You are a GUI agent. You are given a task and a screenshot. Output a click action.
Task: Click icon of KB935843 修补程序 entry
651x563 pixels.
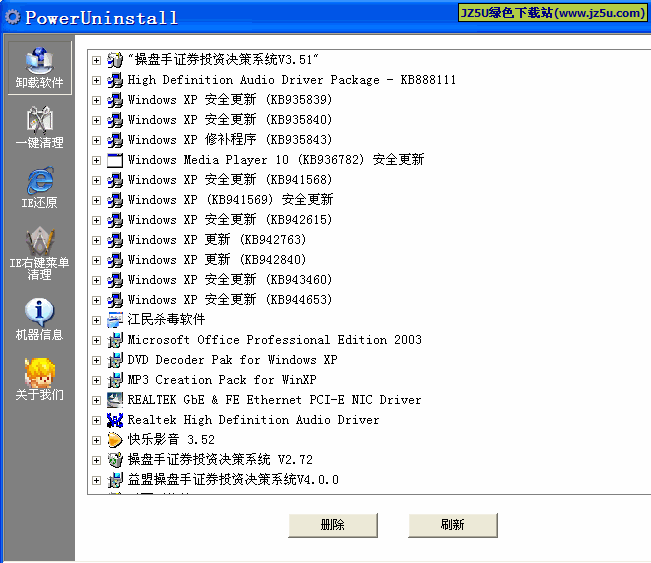point(115,140)
